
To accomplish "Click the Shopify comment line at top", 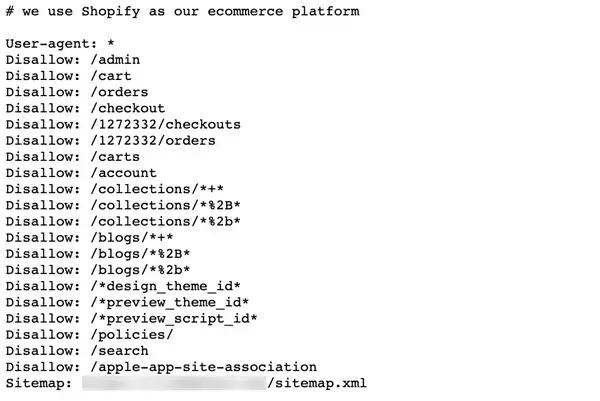I will point(183,11).
